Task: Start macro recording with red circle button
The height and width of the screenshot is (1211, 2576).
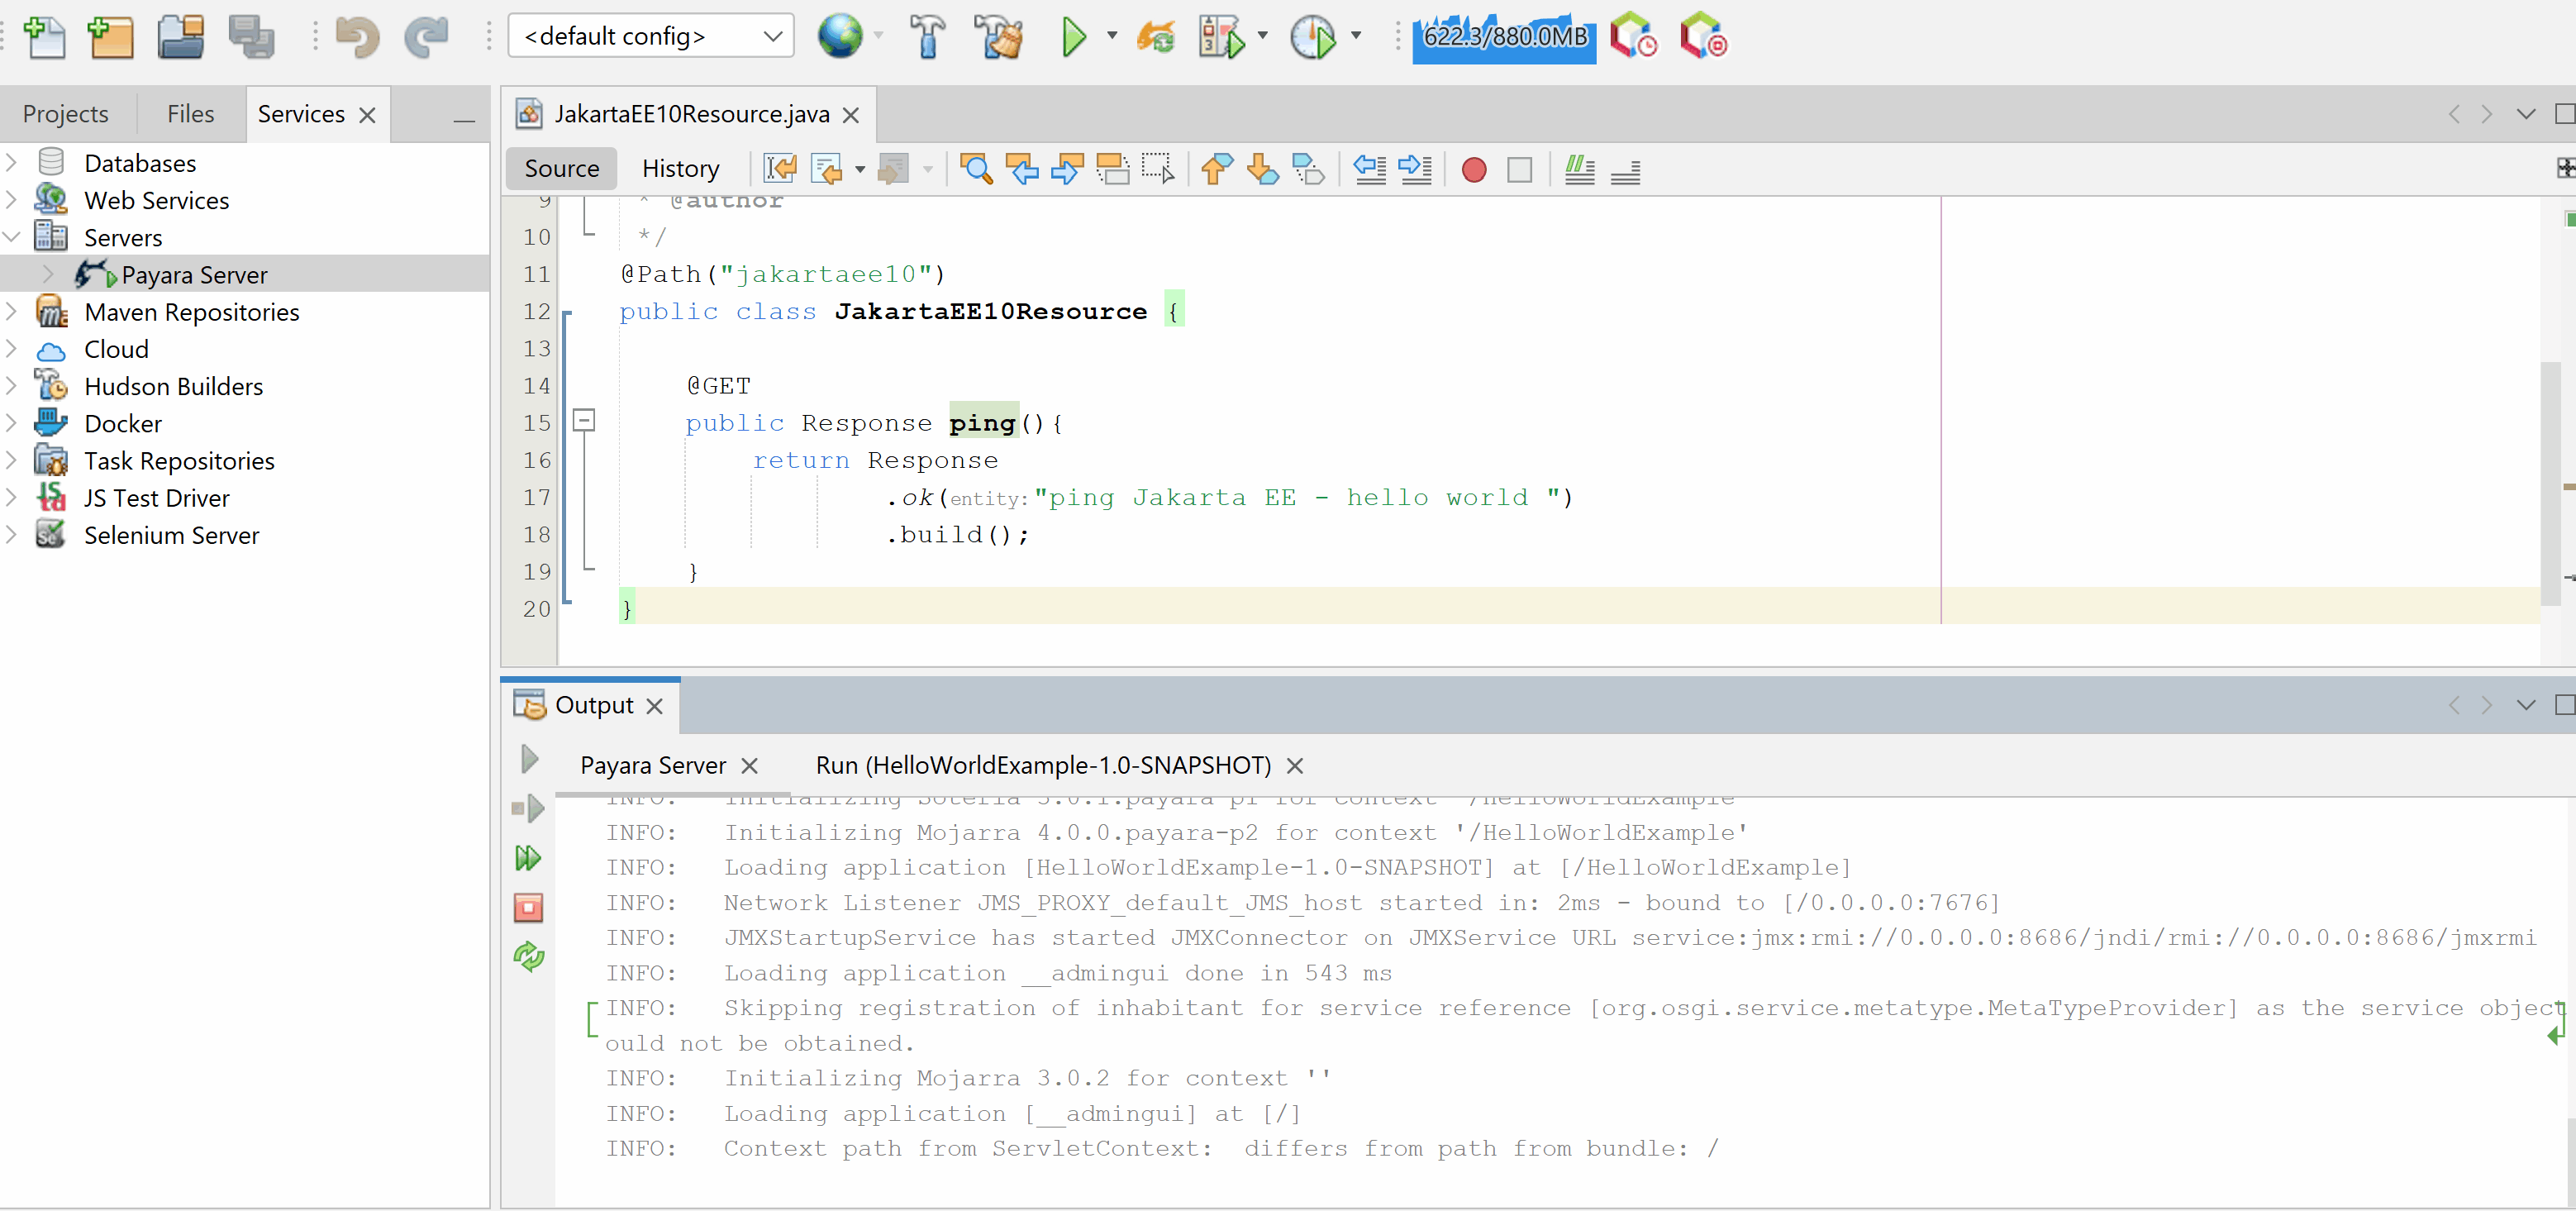Action: click(1473, 169)
